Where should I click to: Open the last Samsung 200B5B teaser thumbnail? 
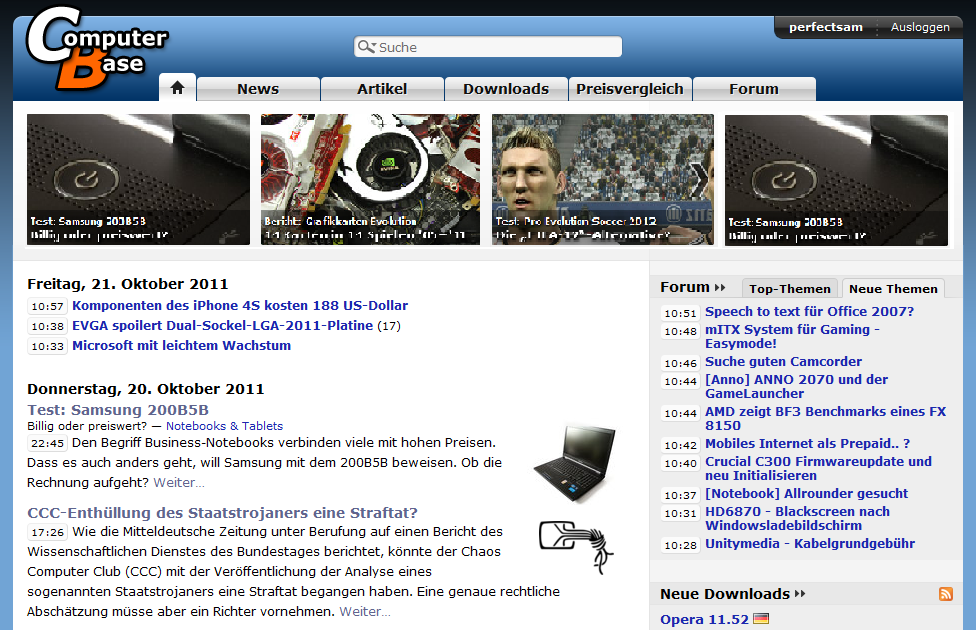tap(836, 180)
